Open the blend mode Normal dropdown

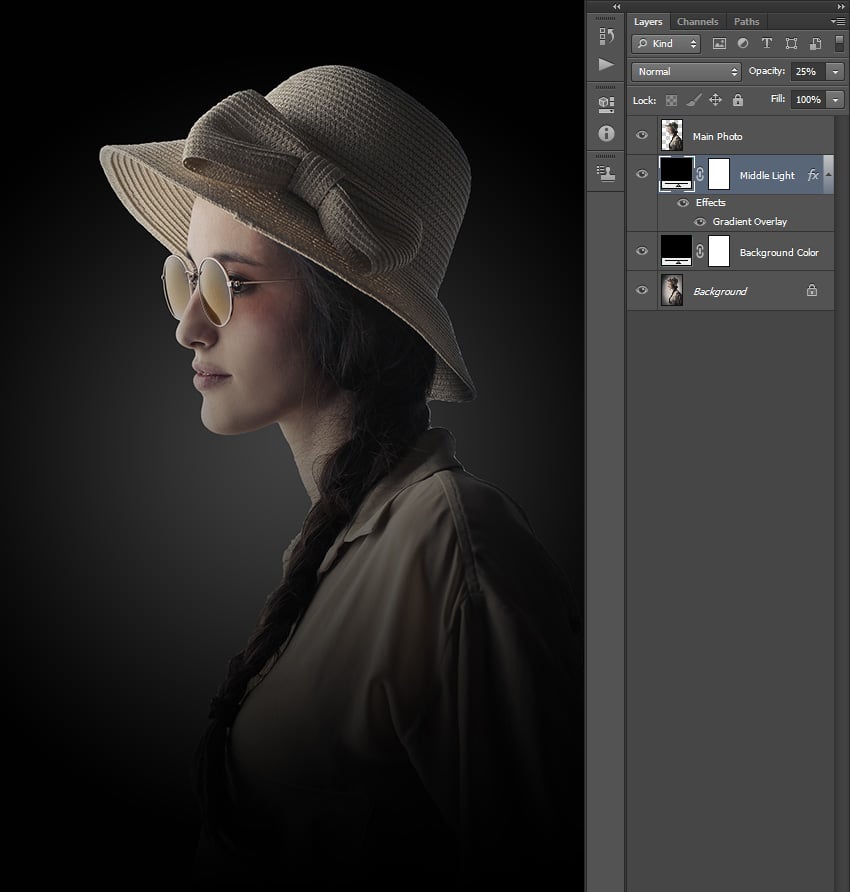click(x=686, y=72)
